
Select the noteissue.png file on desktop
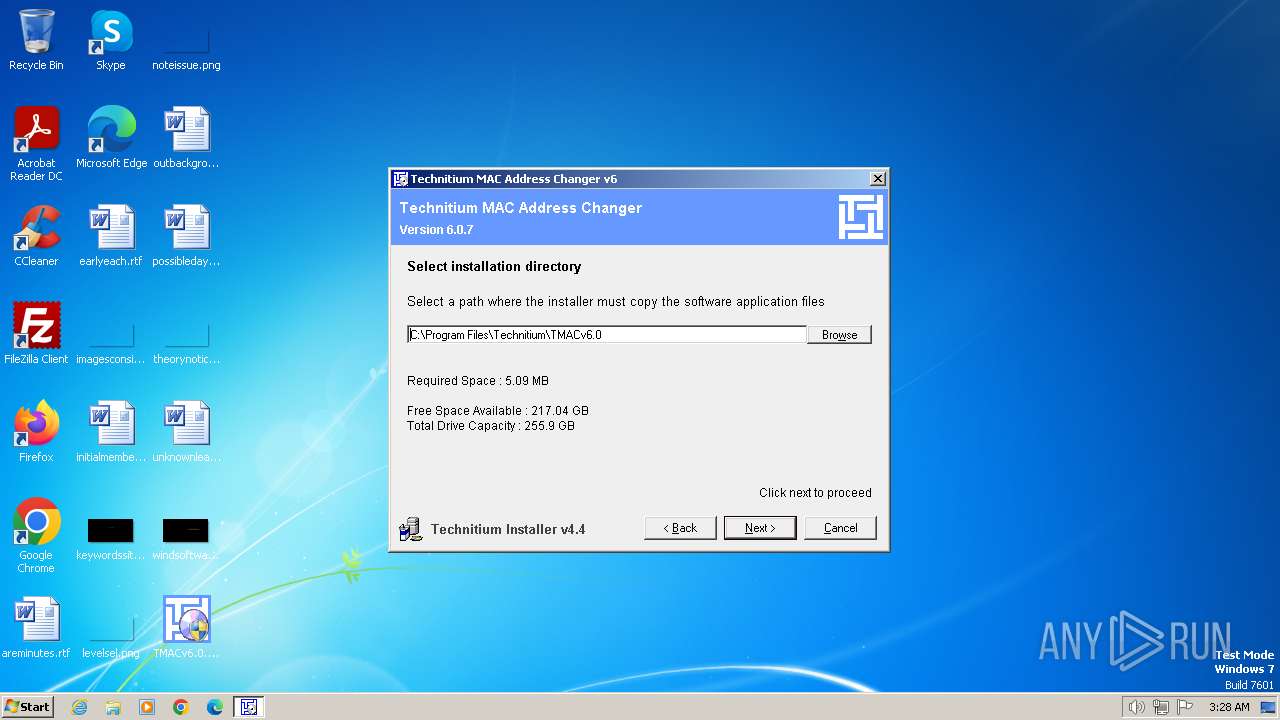click(186, 40)
